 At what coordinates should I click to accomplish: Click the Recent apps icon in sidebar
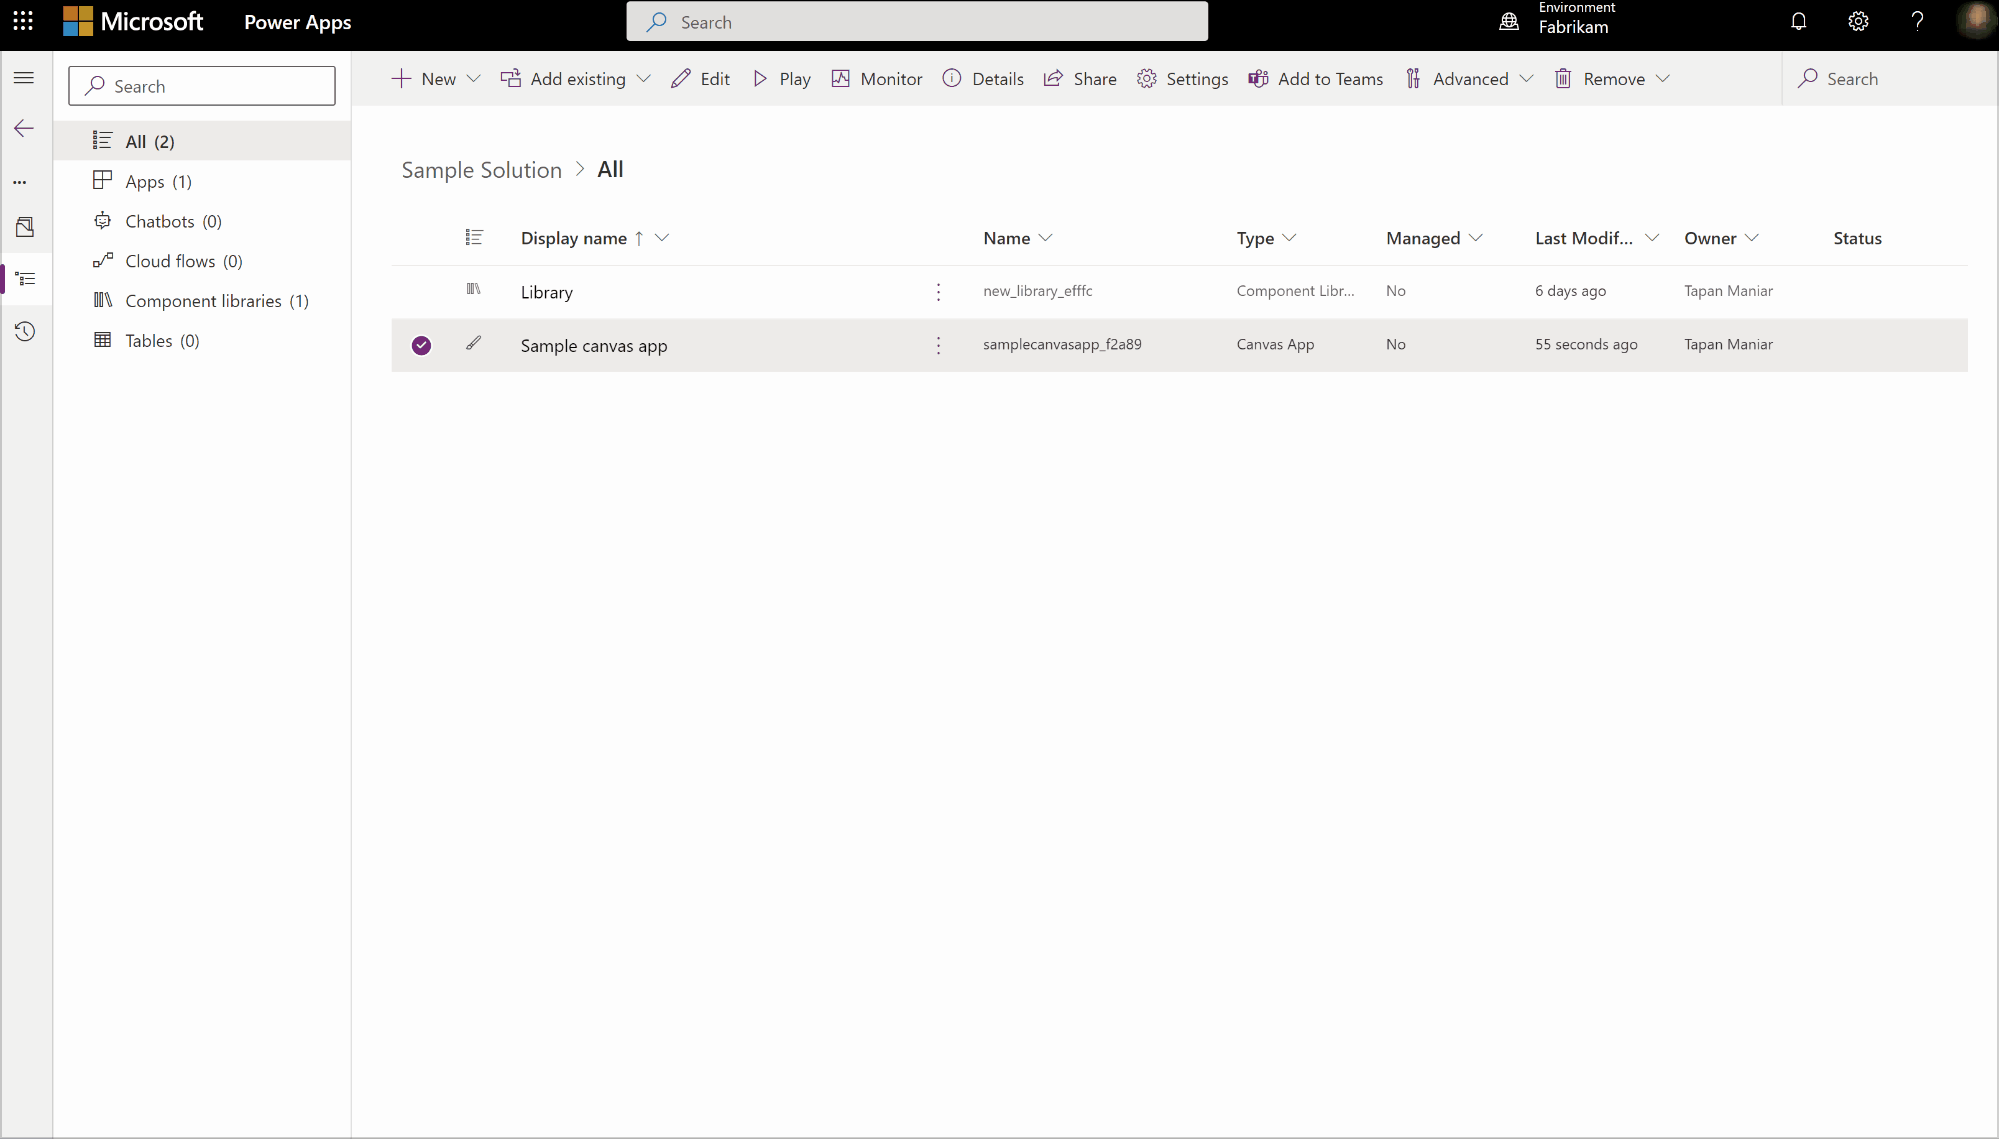(25, 331)
